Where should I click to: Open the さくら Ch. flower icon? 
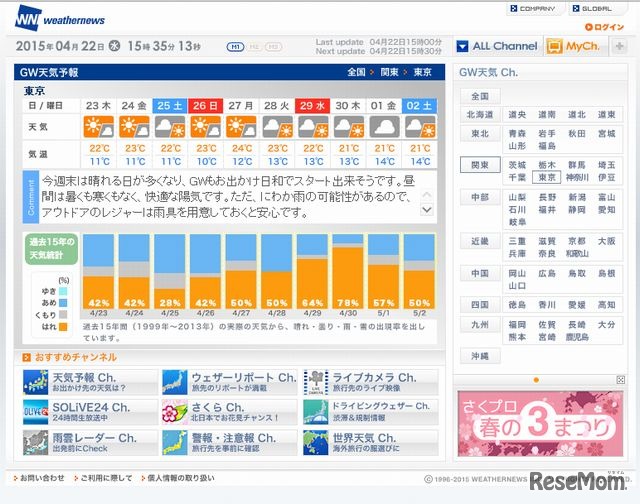(x=175, y=412)
